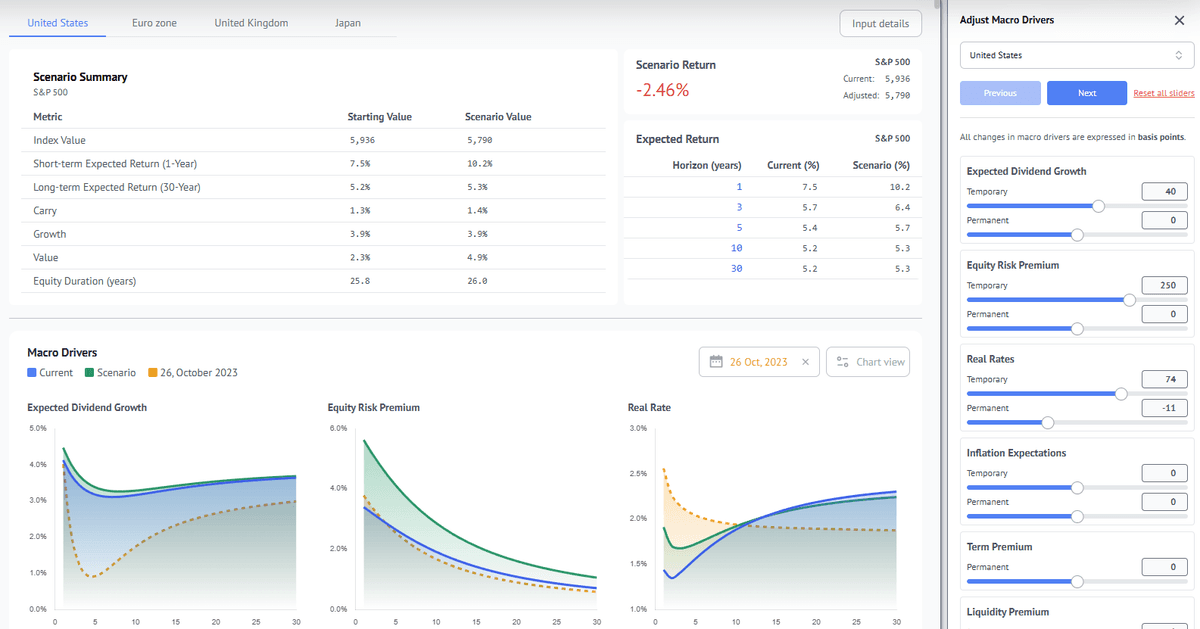1200x629 pixels.
Task: Toggle the Scenario series in the legend
Action: [109, 372]
